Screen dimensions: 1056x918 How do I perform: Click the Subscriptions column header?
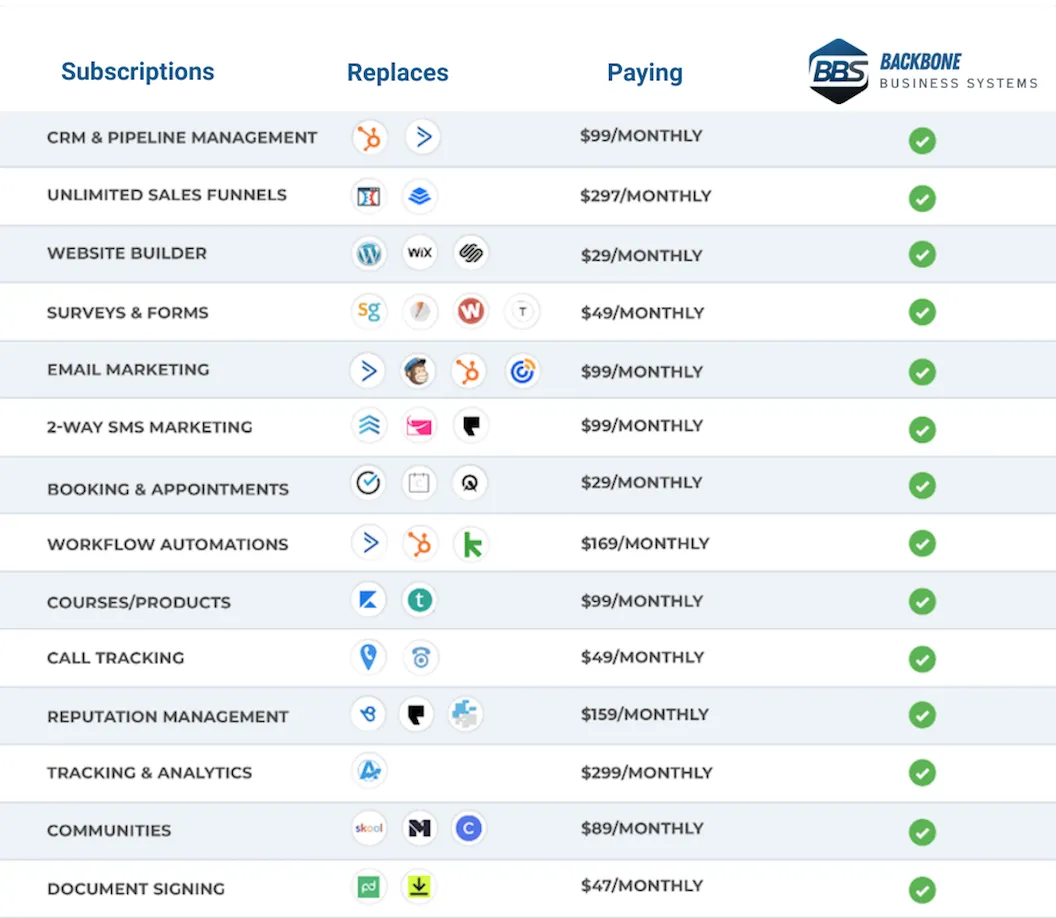point(137,71)
